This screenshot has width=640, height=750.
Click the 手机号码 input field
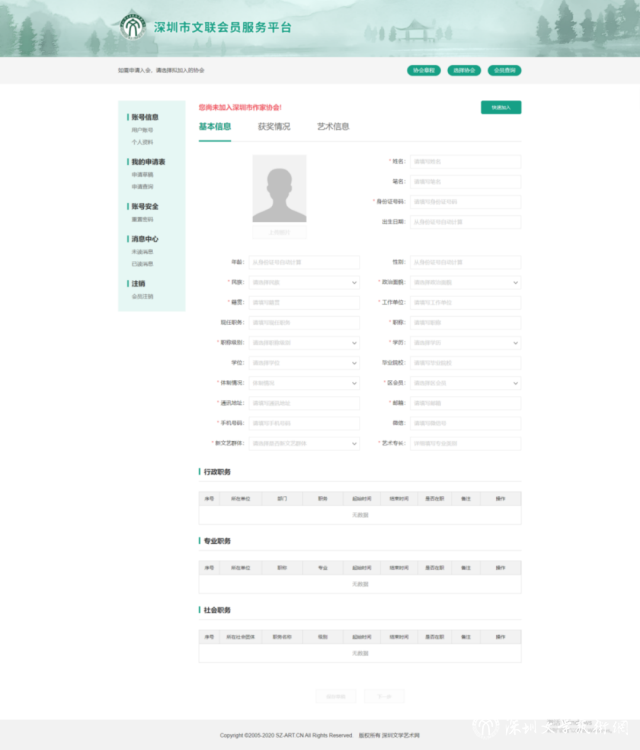[x=303, y=423]
